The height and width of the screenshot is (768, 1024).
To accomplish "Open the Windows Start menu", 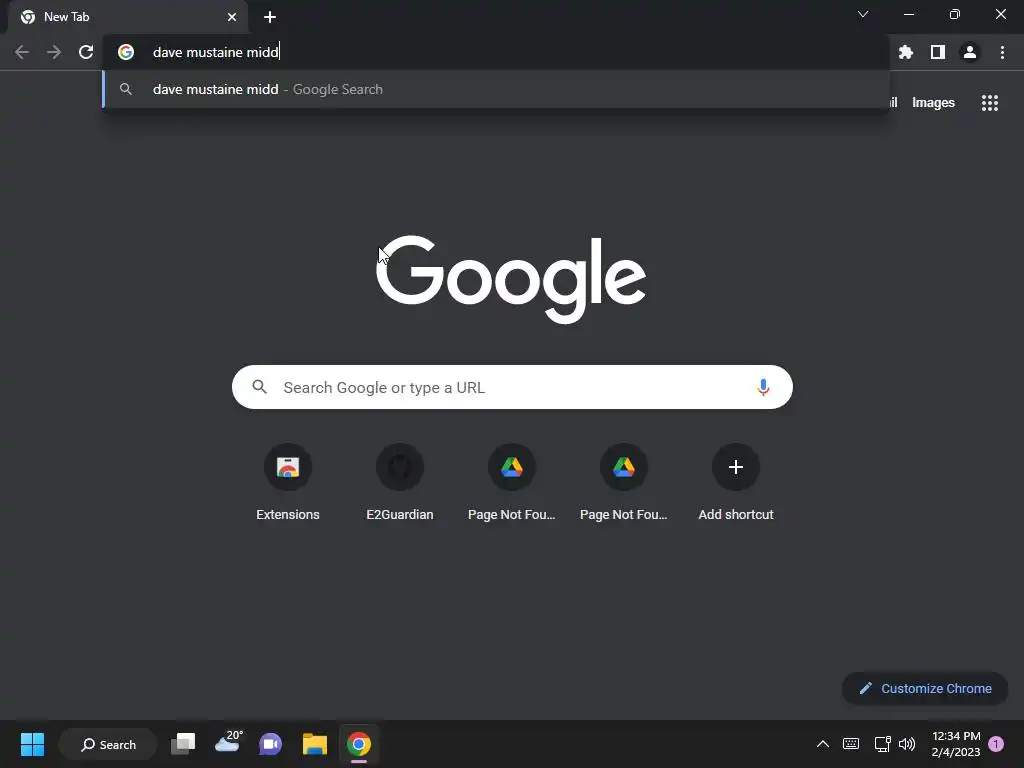I will (x=32, y=744).
